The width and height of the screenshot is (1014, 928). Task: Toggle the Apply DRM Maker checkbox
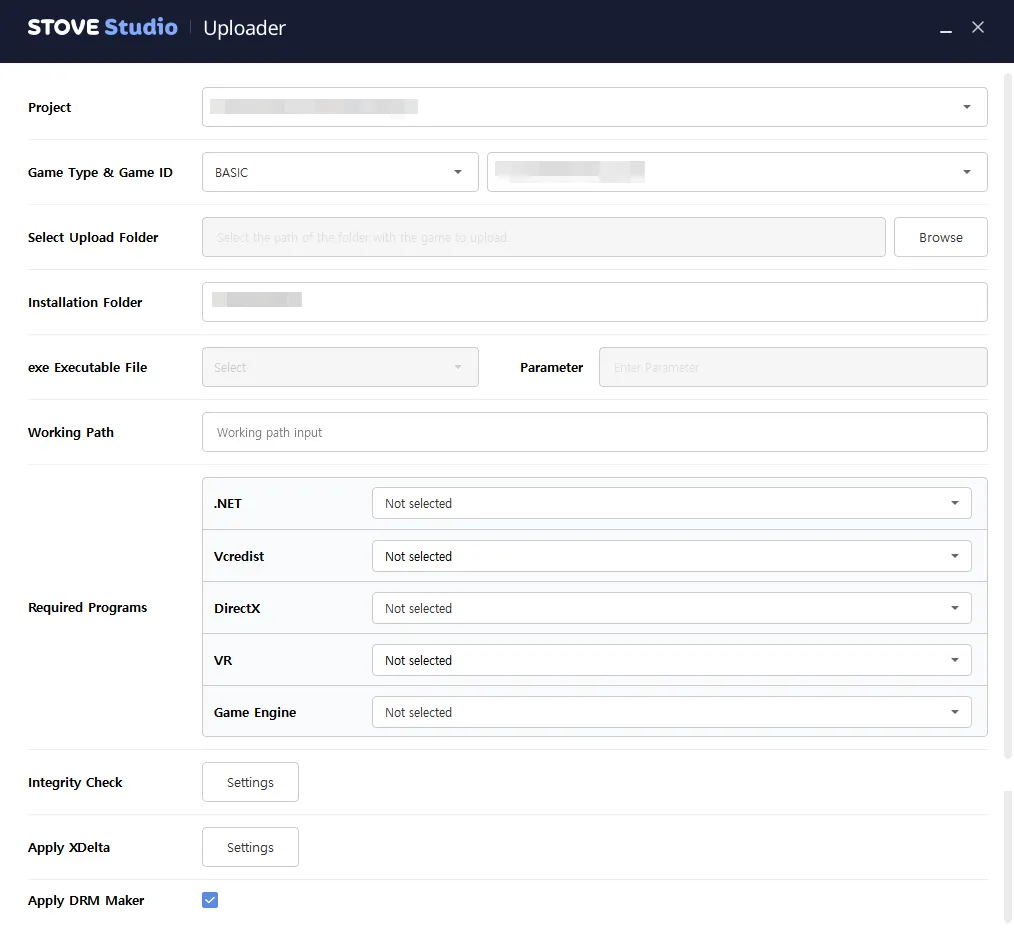tap(210, 900)
